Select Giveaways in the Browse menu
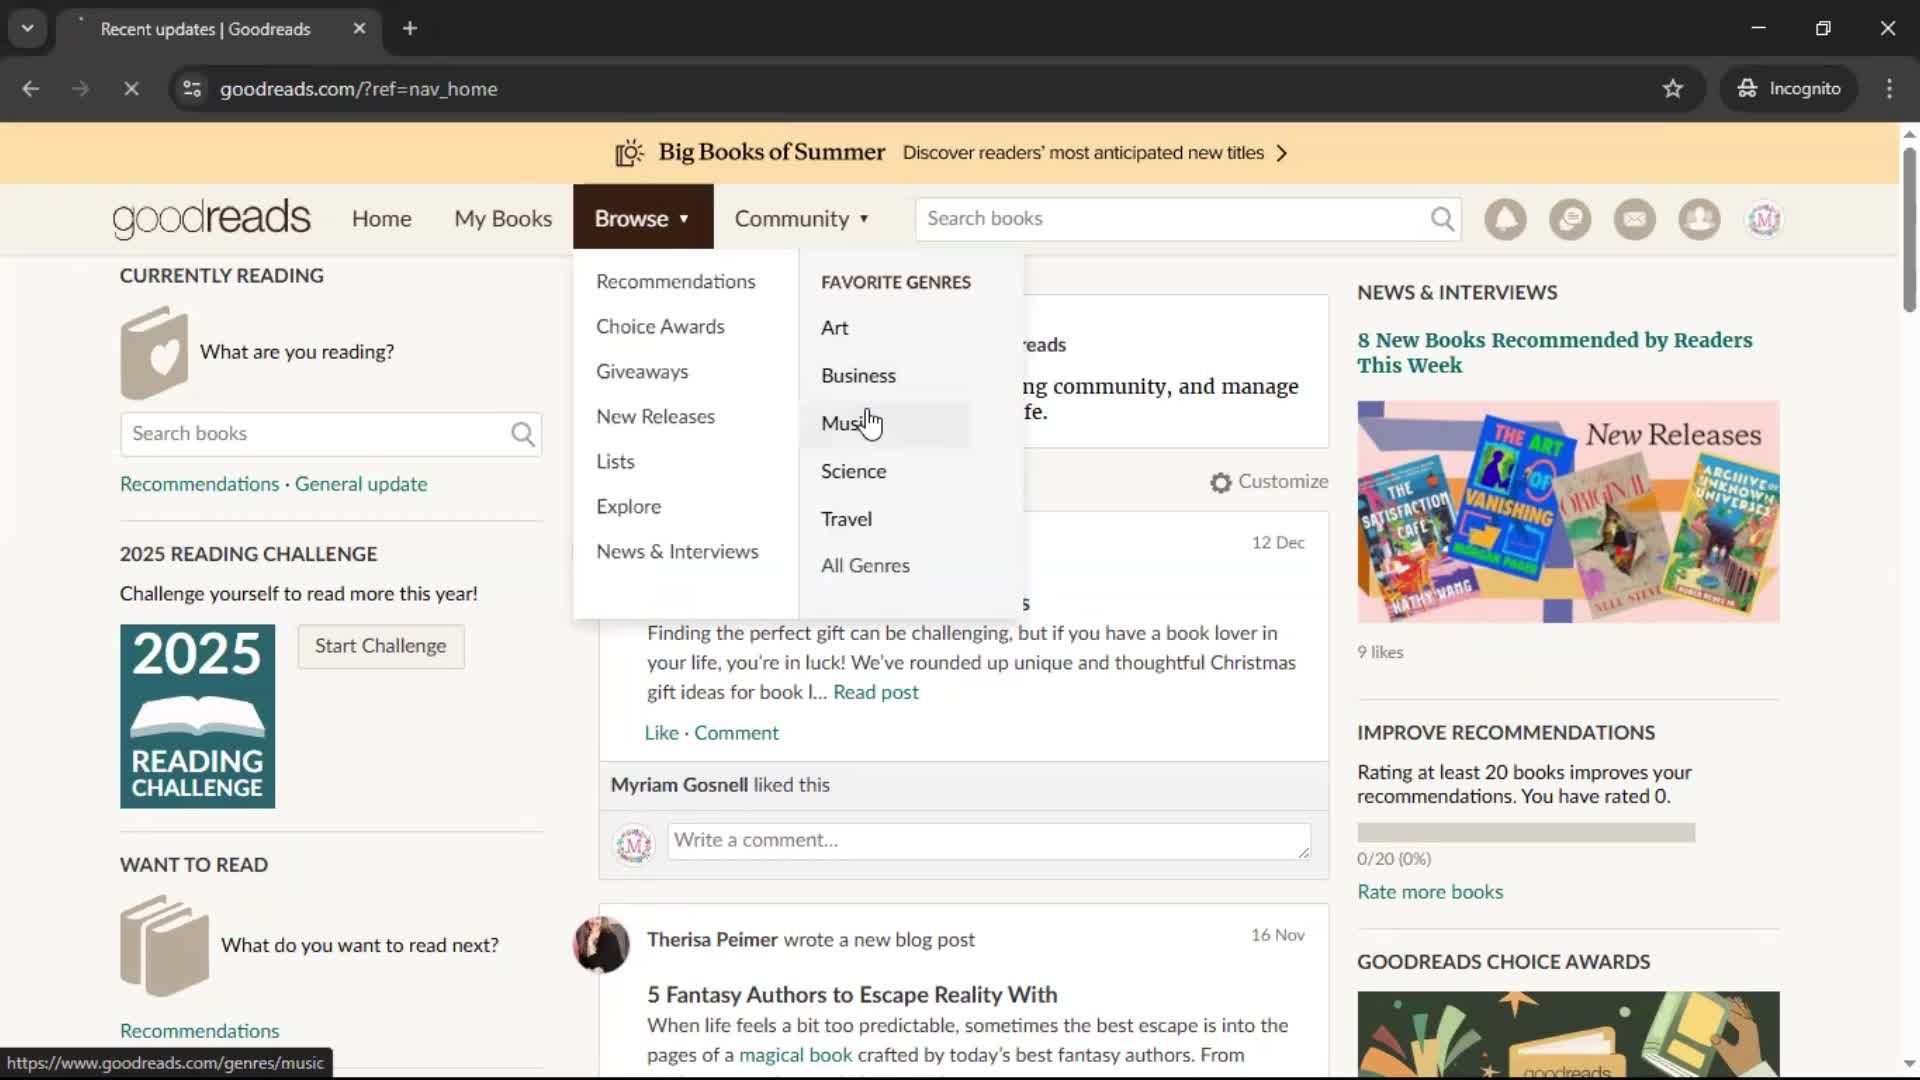 [642, 372]
